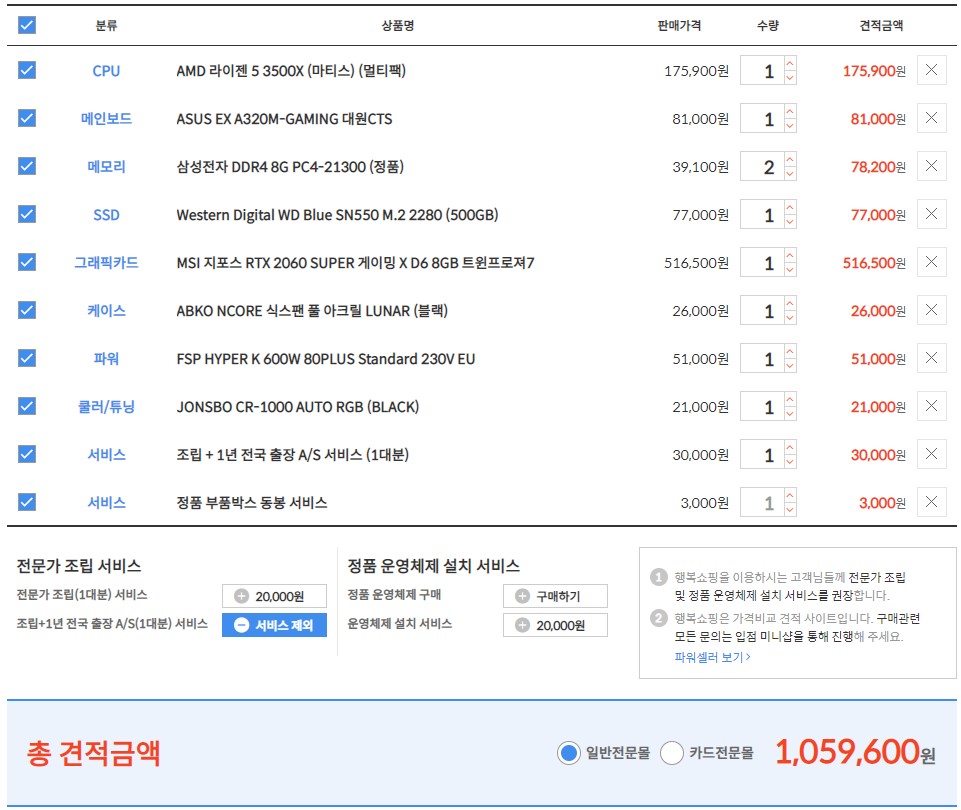Uncheck the 케이스 row checkbox
The image size is (961, 810).
click(x=27, y=310)
